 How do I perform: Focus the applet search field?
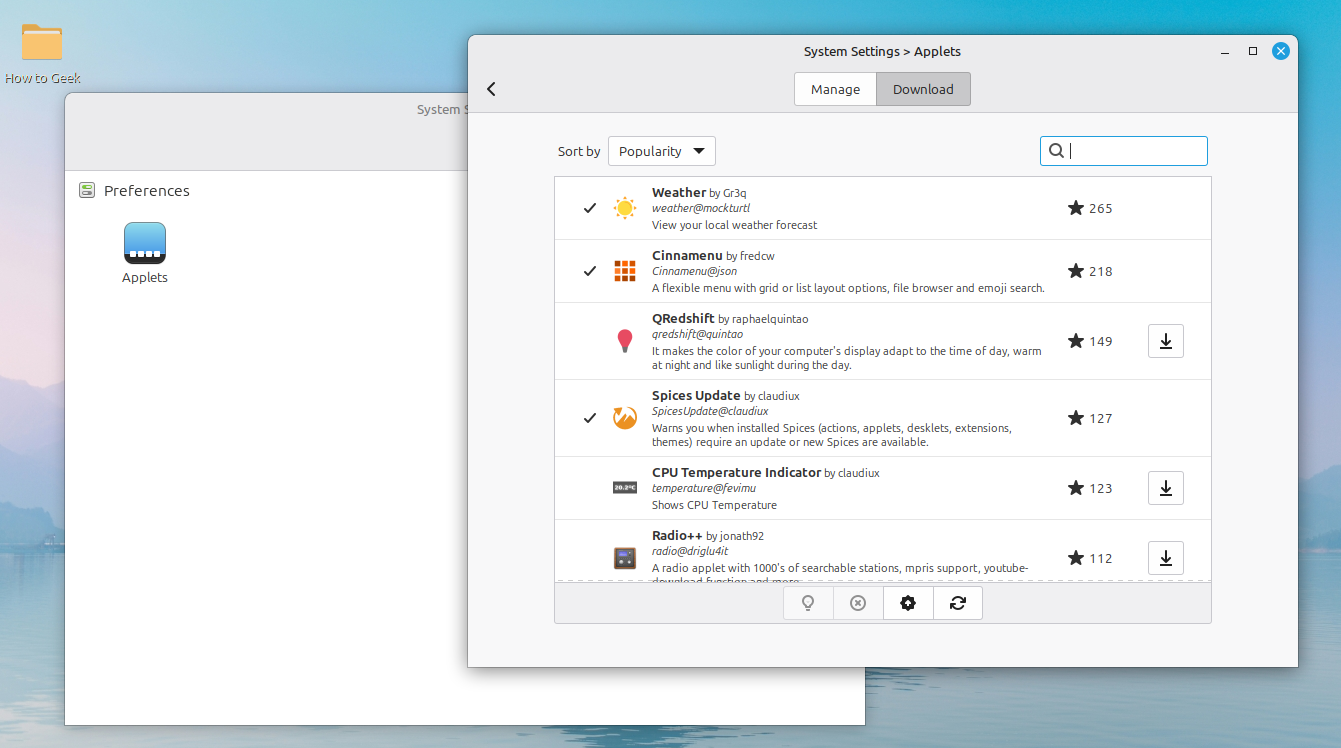(1124, 151)
